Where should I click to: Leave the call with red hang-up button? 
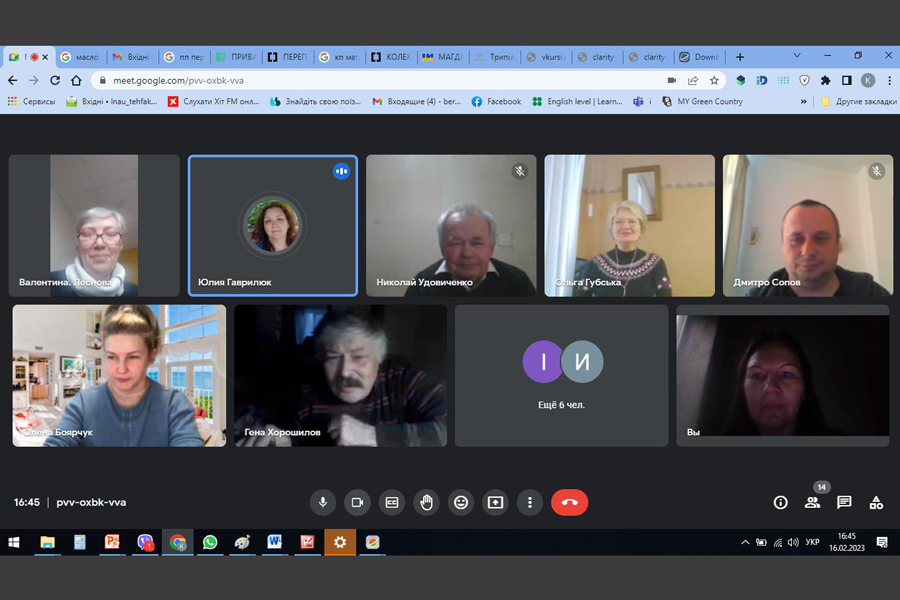tap(569, 502)
